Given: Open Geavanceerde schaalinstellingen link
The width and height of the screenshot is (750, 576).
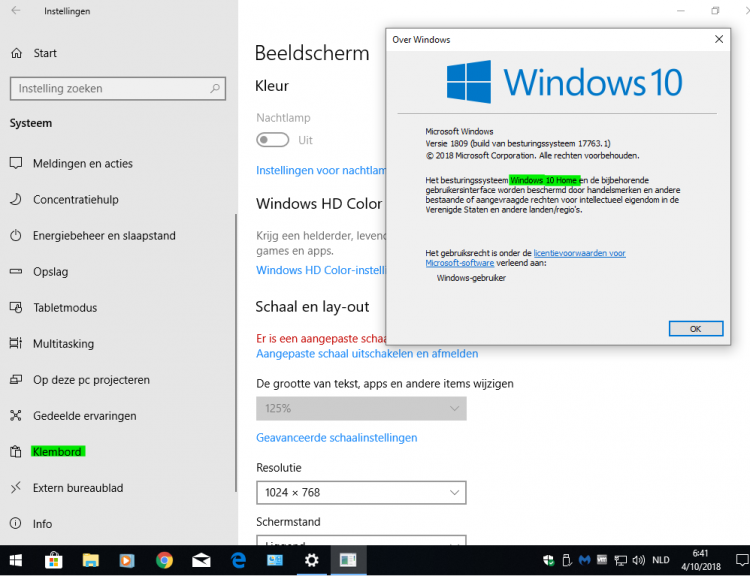Looking at the screenshot, I should tap(336, 437).
